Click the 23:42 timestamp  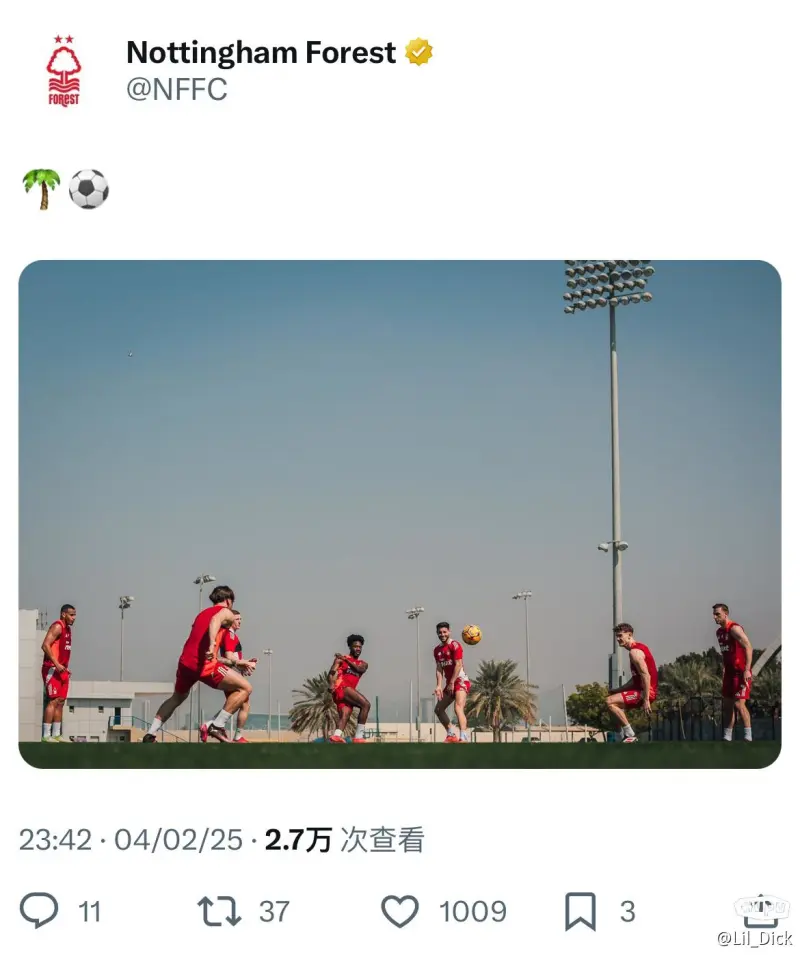55,840
